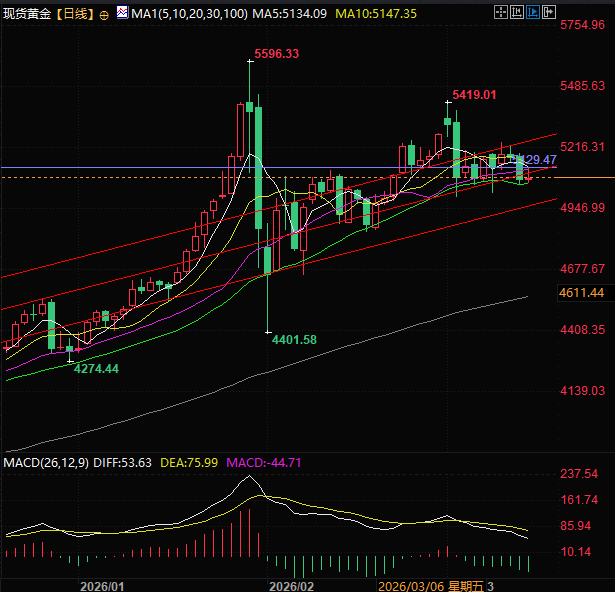The height and width of the screenshot is (592, 615).
Task: Click the DEA:75.99 value
Action: point(189,463)
